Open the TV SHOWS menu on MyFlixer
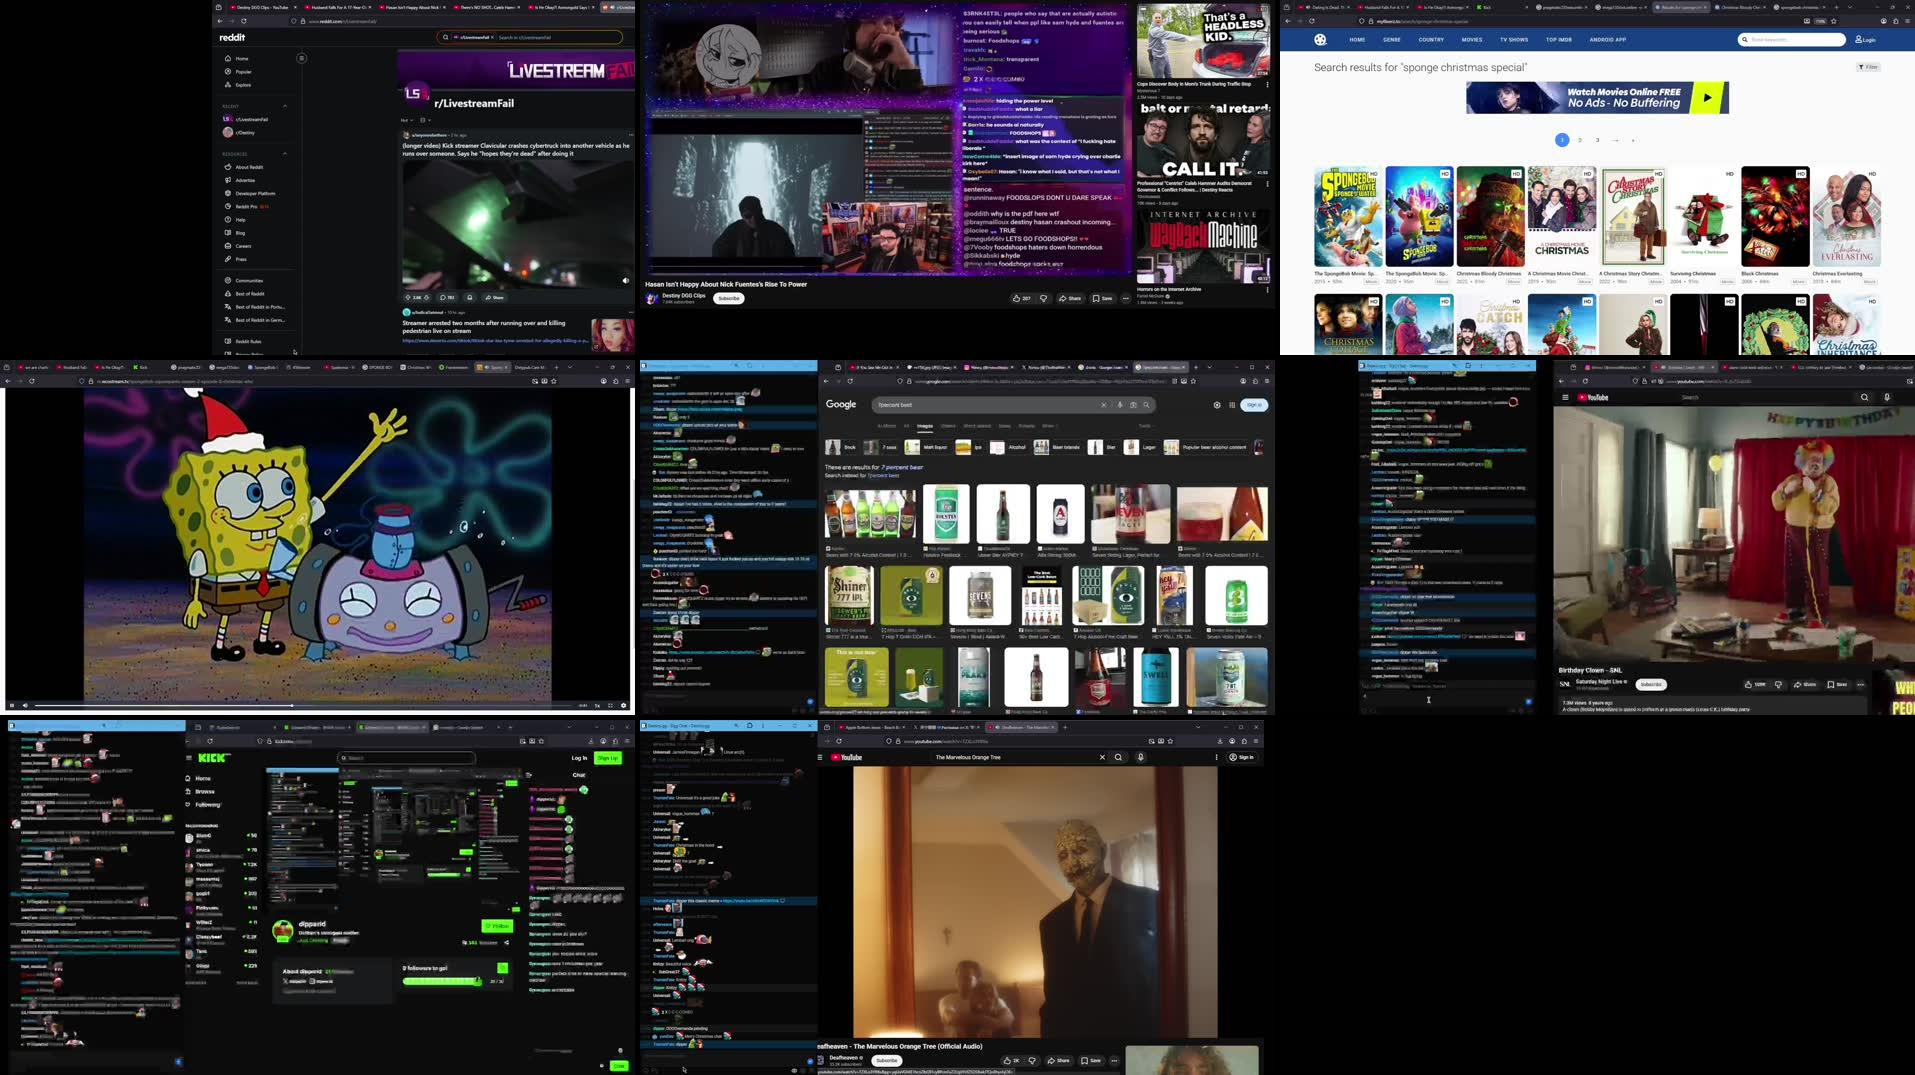 pyautogui.click(x=1513, y=39)
